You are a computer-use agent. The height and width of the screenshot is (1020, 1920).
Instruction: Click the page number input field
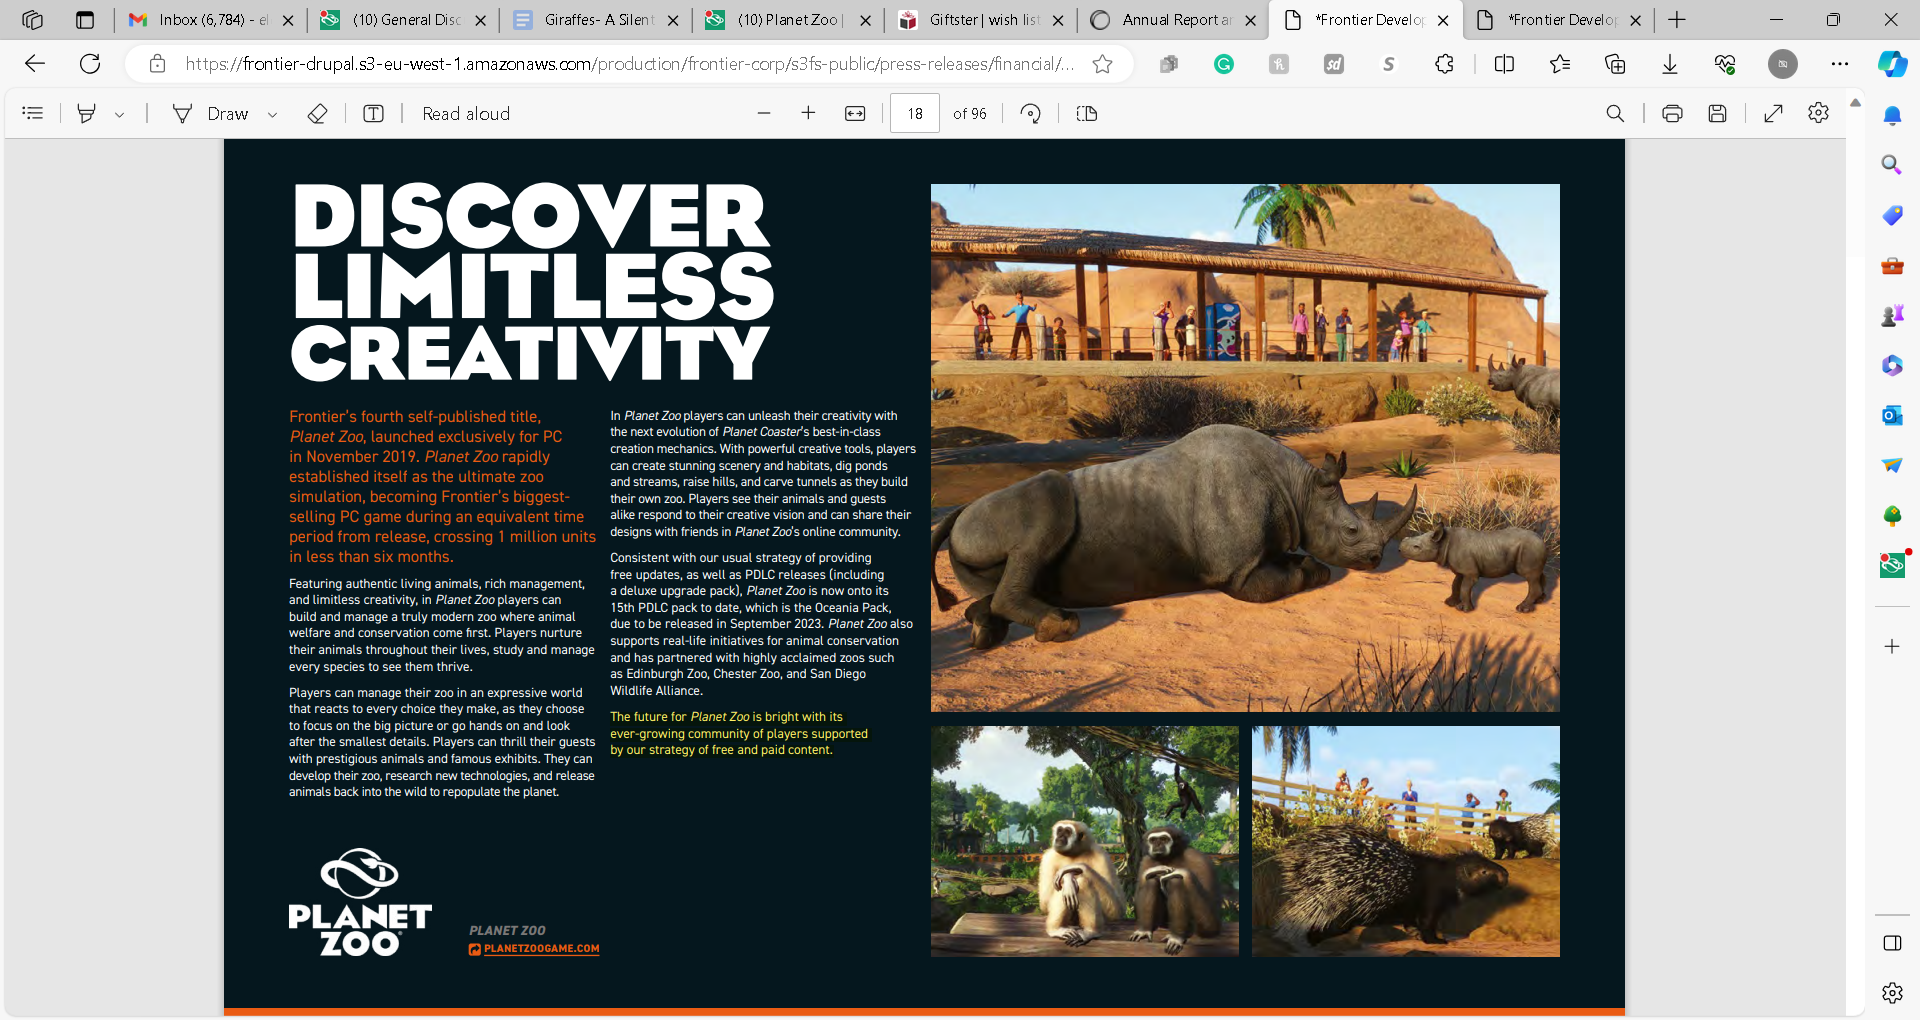coord(915,113)
